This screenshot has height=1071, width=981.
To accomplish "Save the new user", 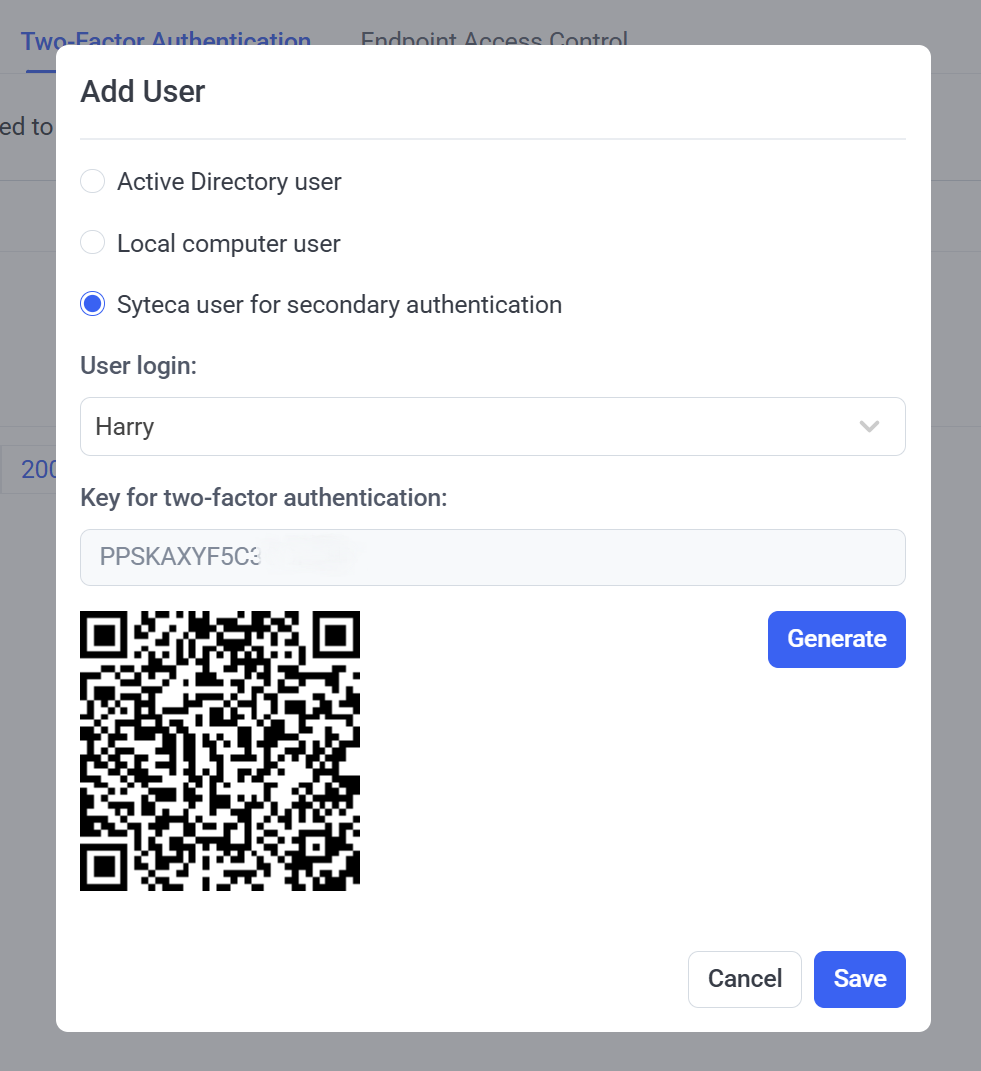I will pyautogui.click(x=859, y=979).
